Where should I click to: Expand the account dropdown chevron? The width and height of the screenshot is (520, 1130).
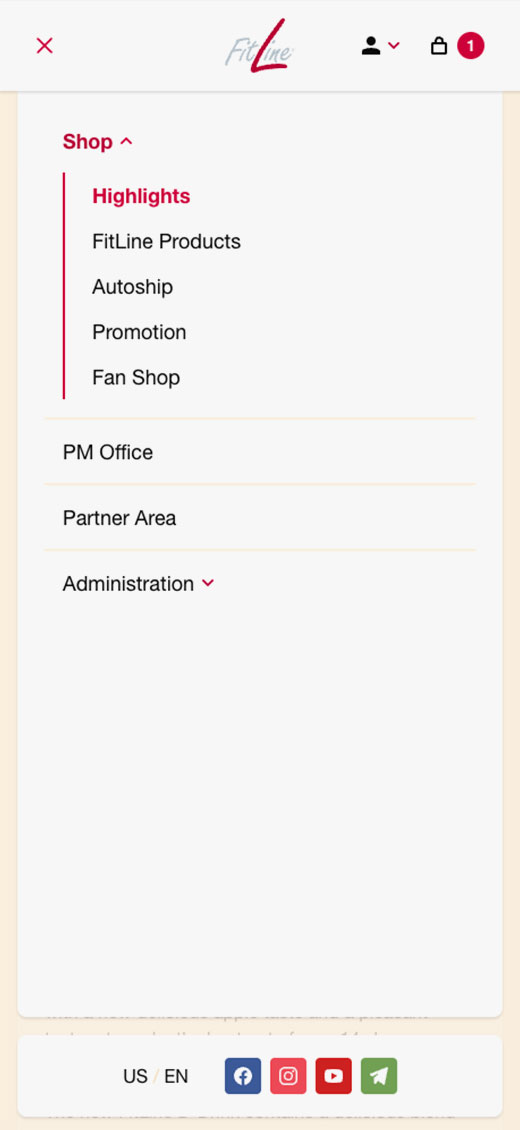393,45
